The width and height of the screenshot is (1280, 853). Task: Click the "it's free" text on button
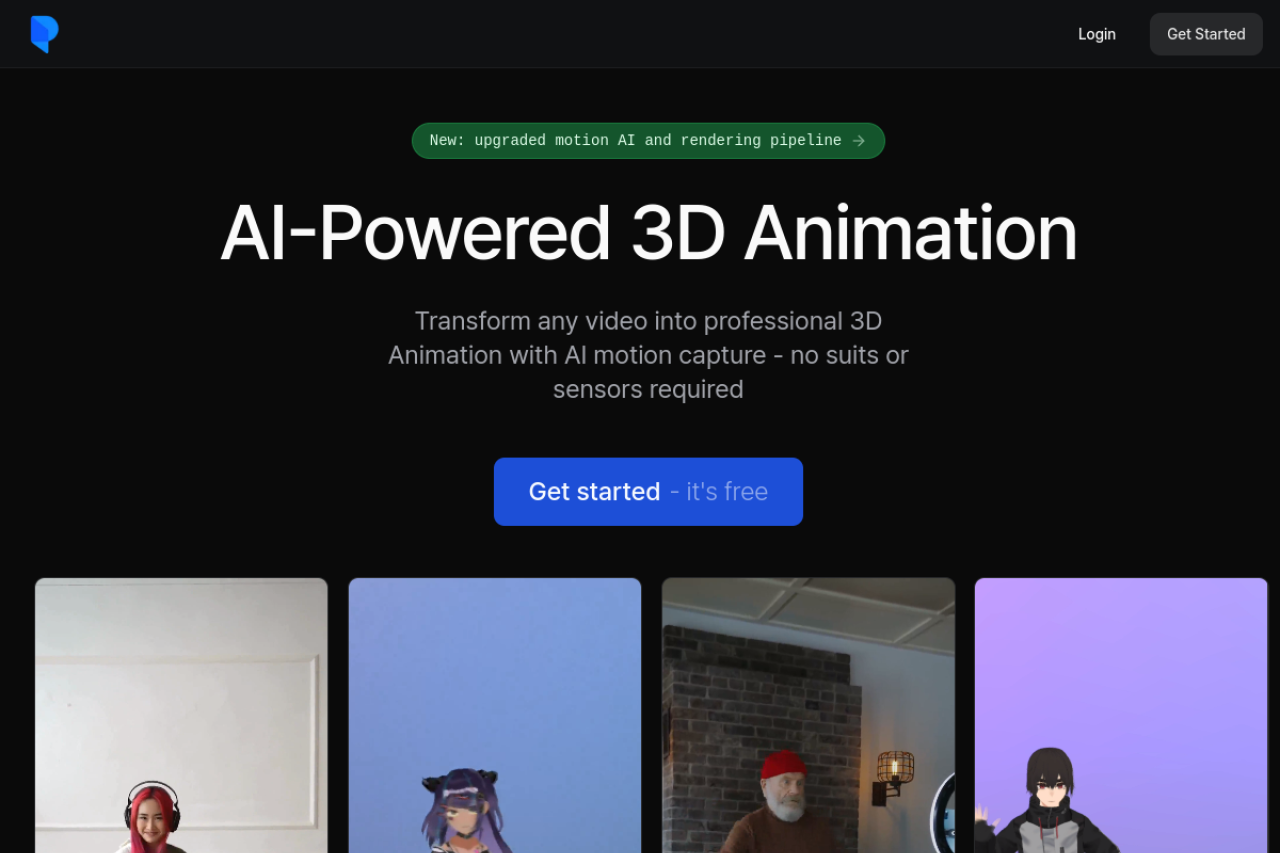point(727,491)
